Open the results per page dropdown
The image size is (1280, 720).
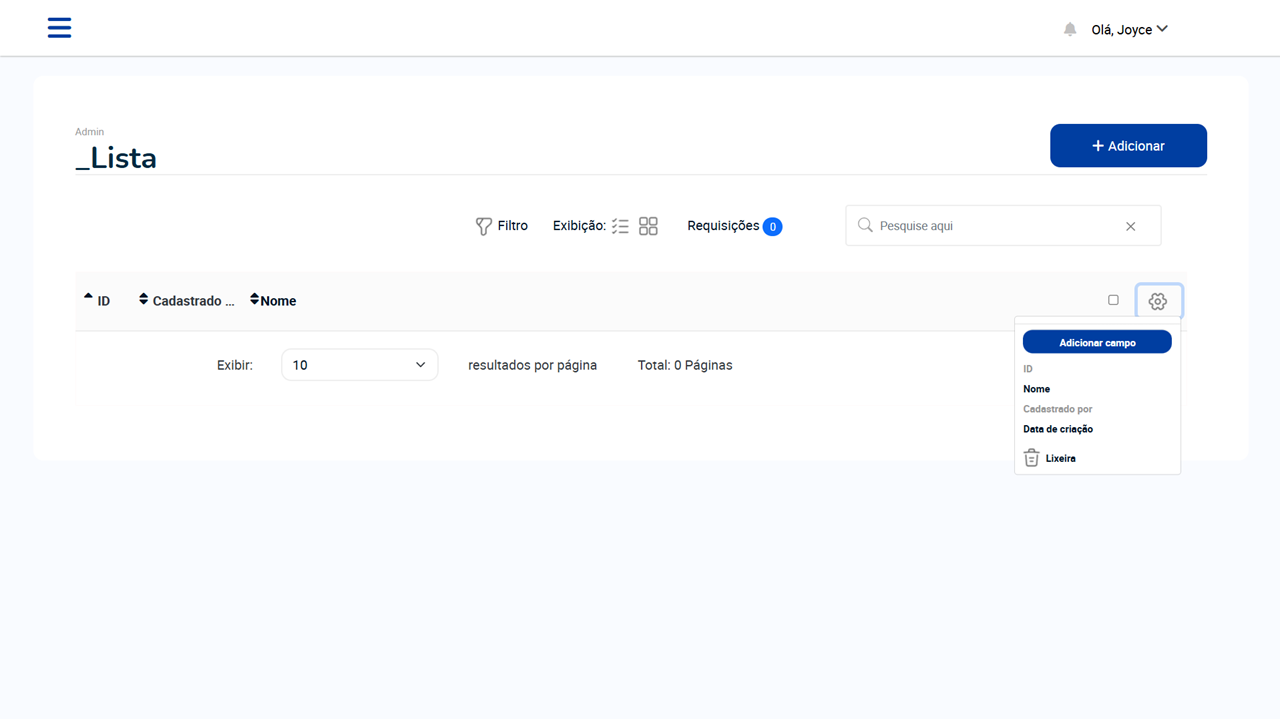360,365
